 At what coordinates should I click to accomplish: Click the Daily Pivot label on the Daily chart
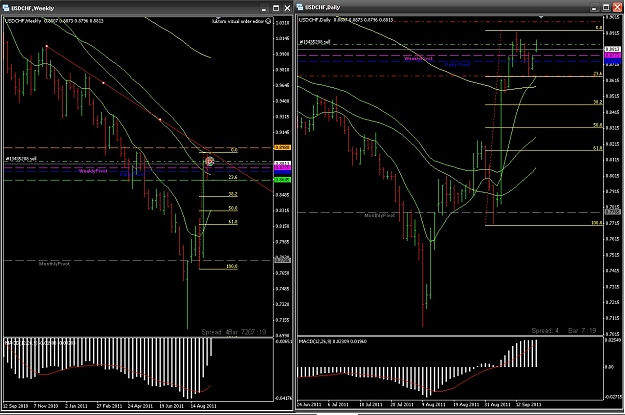point(457,64)
